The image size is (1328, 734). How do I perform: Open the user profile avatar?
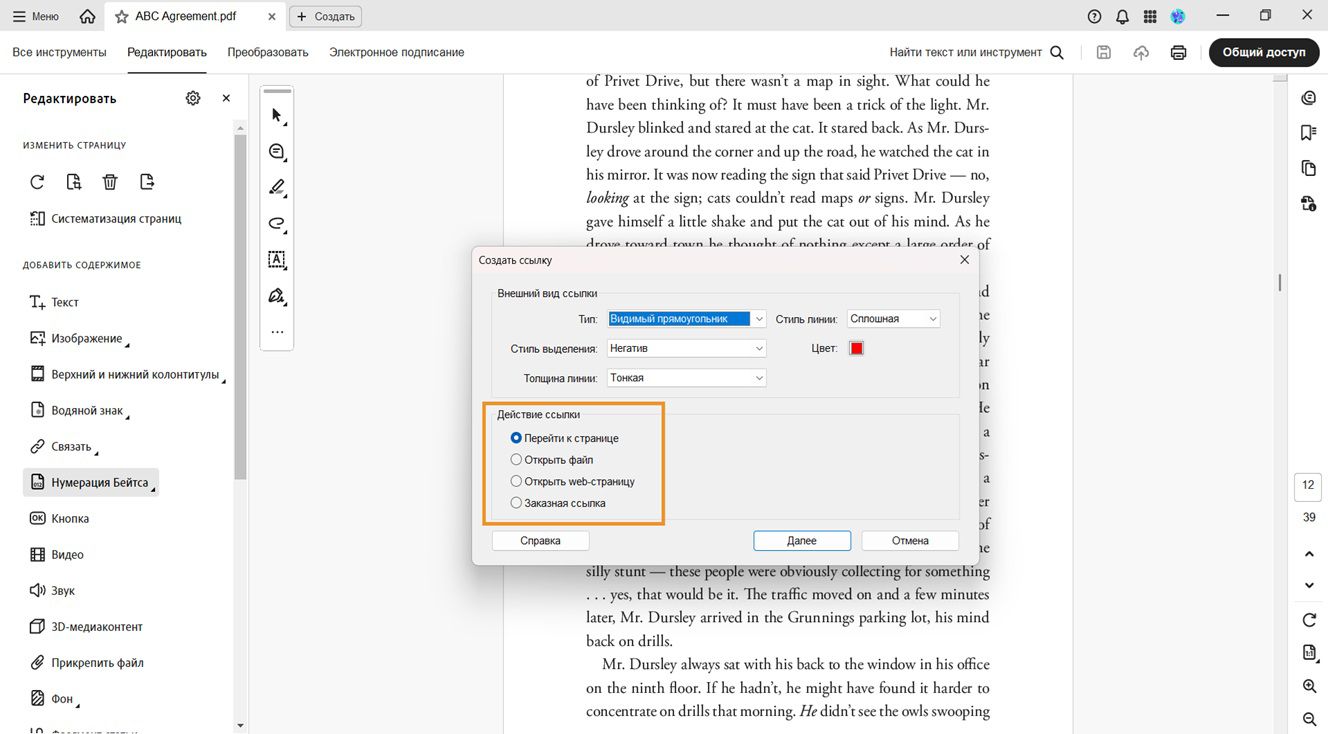click(x=1178, y=16)
